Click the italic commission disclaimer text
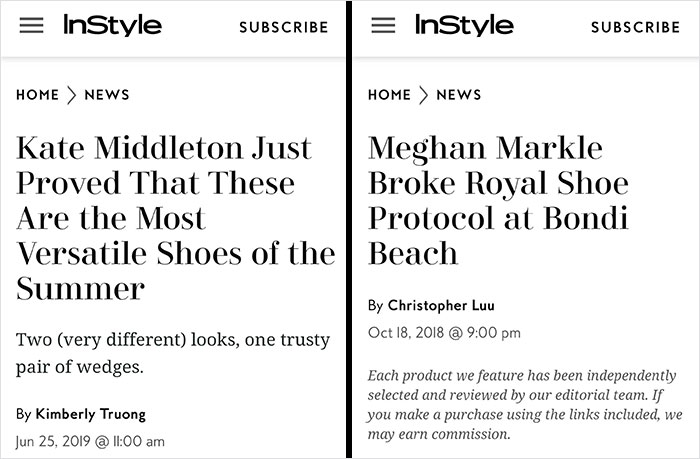 [525, 404]
